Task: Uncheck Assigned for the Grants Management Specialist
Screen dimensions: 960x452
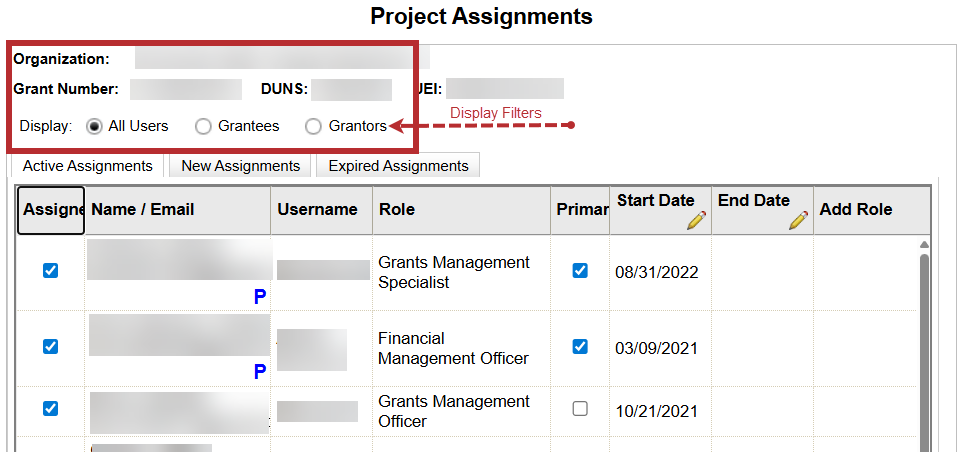Action: point(51,271)
